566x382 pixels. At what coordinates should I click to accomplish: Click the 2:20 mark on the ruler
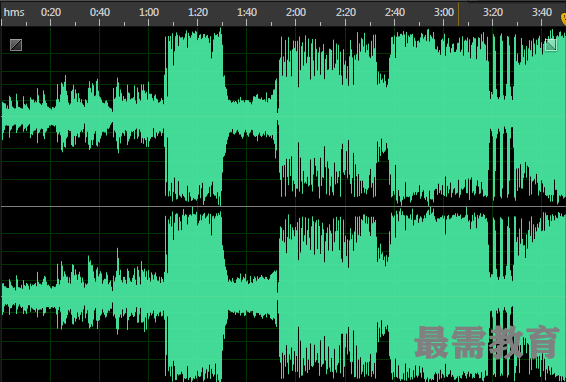[346, 12]
